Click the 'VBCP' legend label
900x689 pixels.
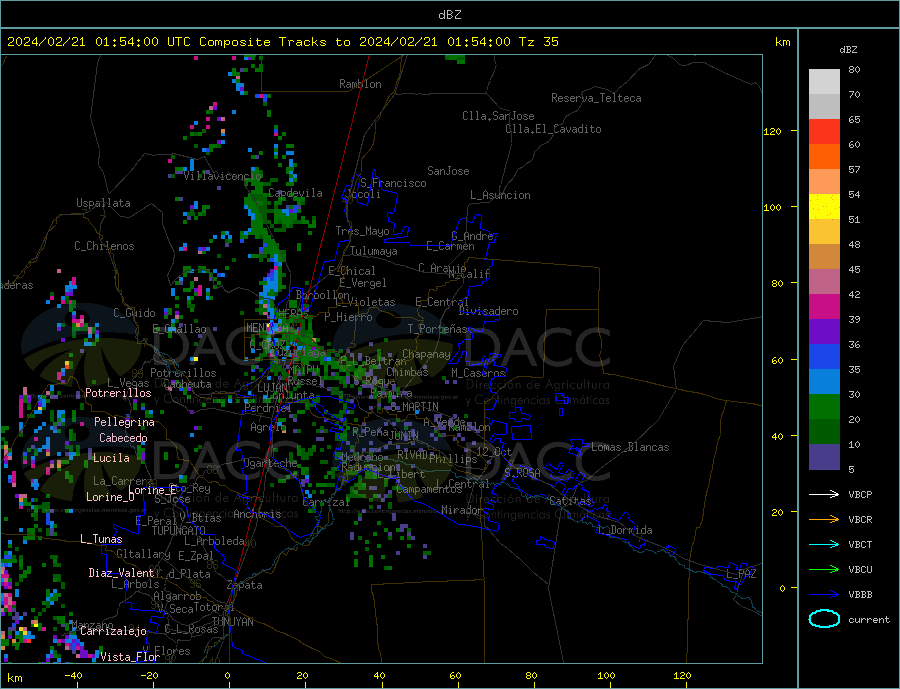coord(860,494)
